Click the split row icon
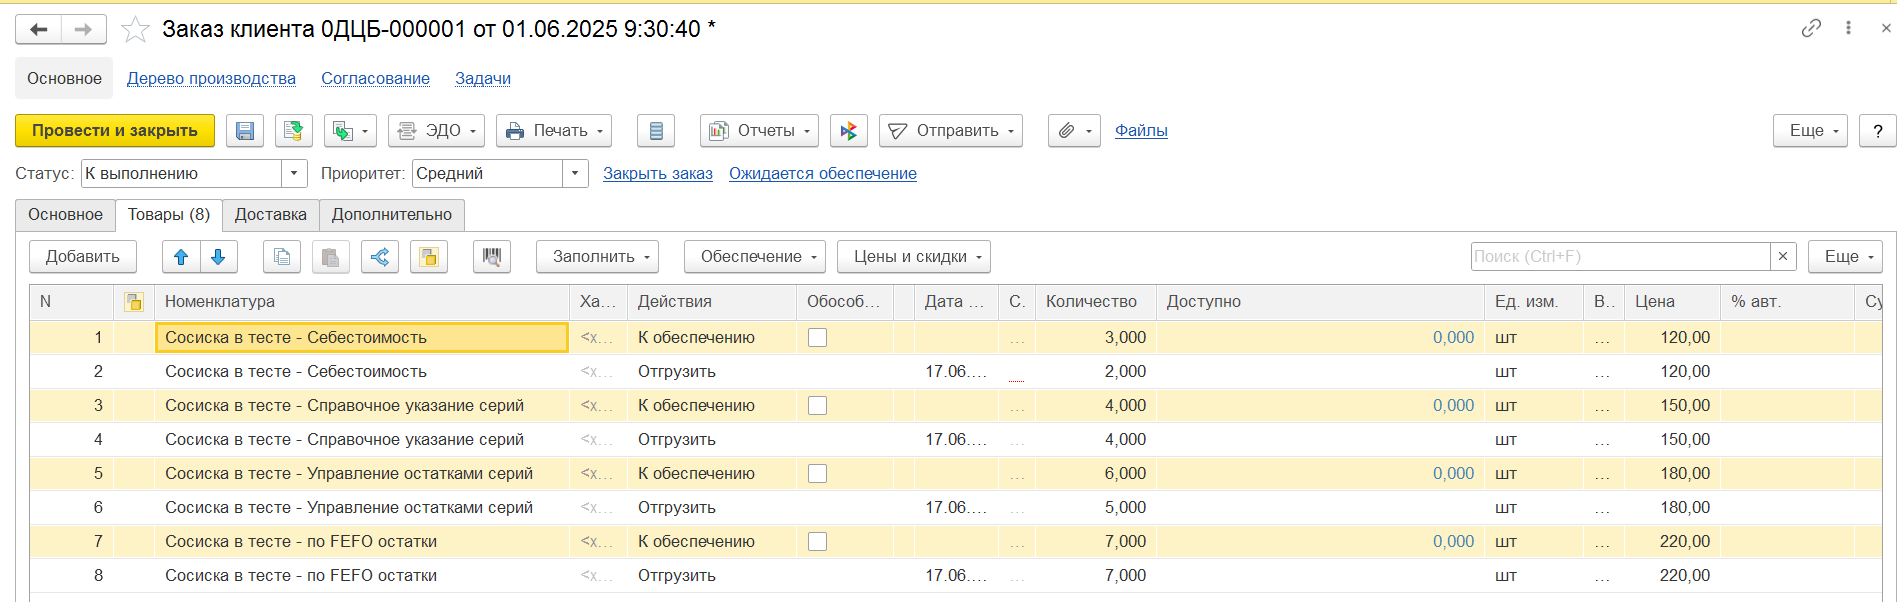This screenshot has width=1897, height=602. pos(380,257)
